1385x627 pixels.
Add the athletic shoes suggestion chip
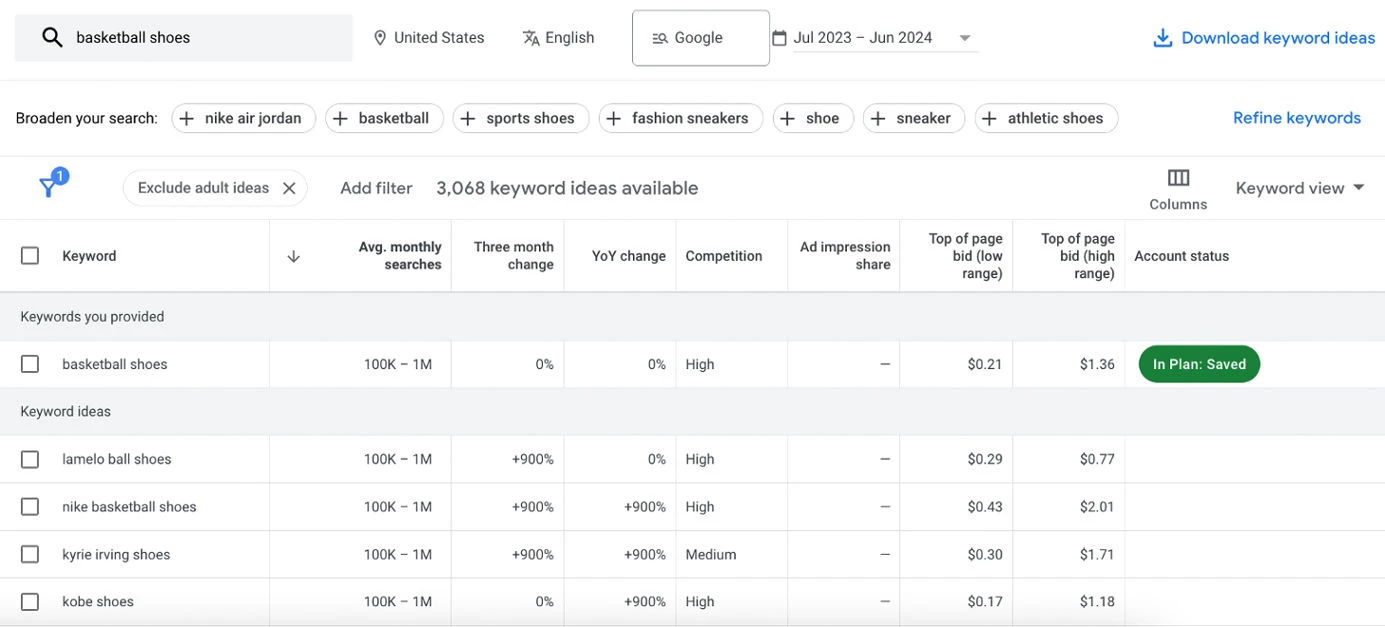1046,118
